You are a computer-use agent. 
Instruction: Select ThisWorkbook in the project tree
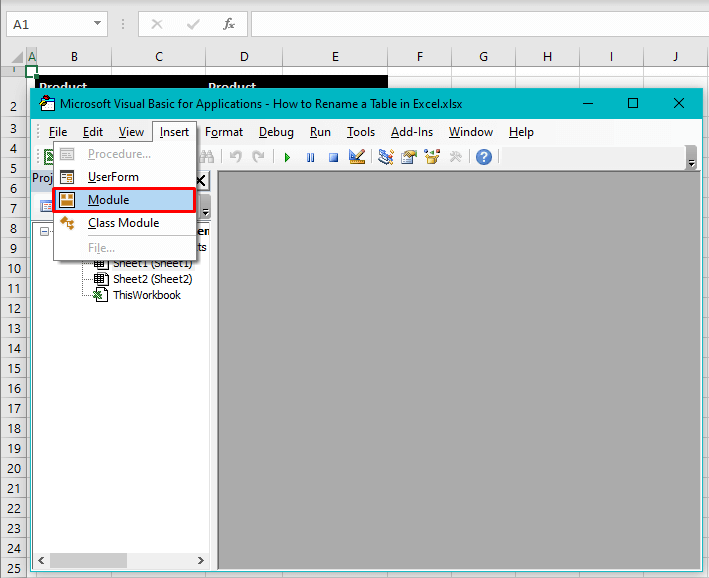(x=146, y=295)
